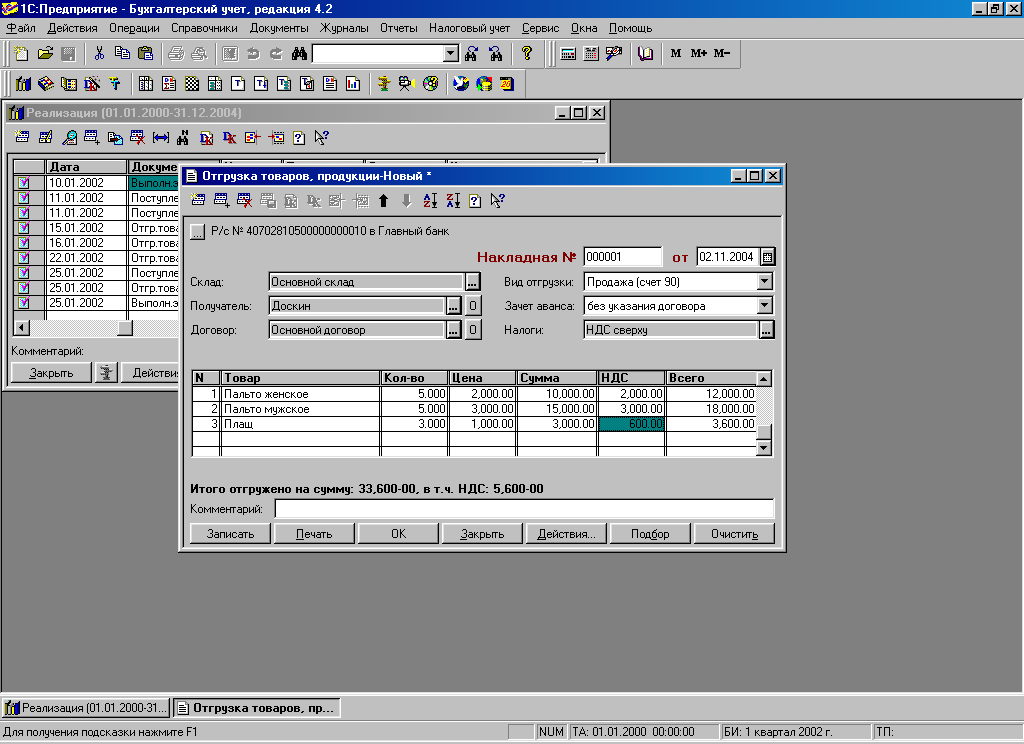This screenshot has width=1024, height=744.
Task: Open the Склад selection ellipsis button
Action: (x=473, y=282)
